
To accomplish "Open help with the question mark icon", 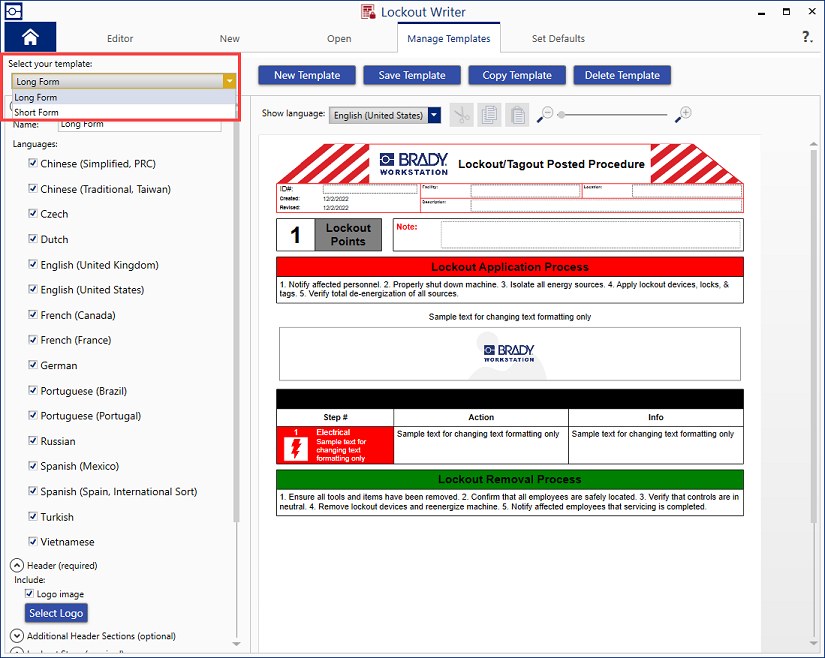I will [807, 38].
